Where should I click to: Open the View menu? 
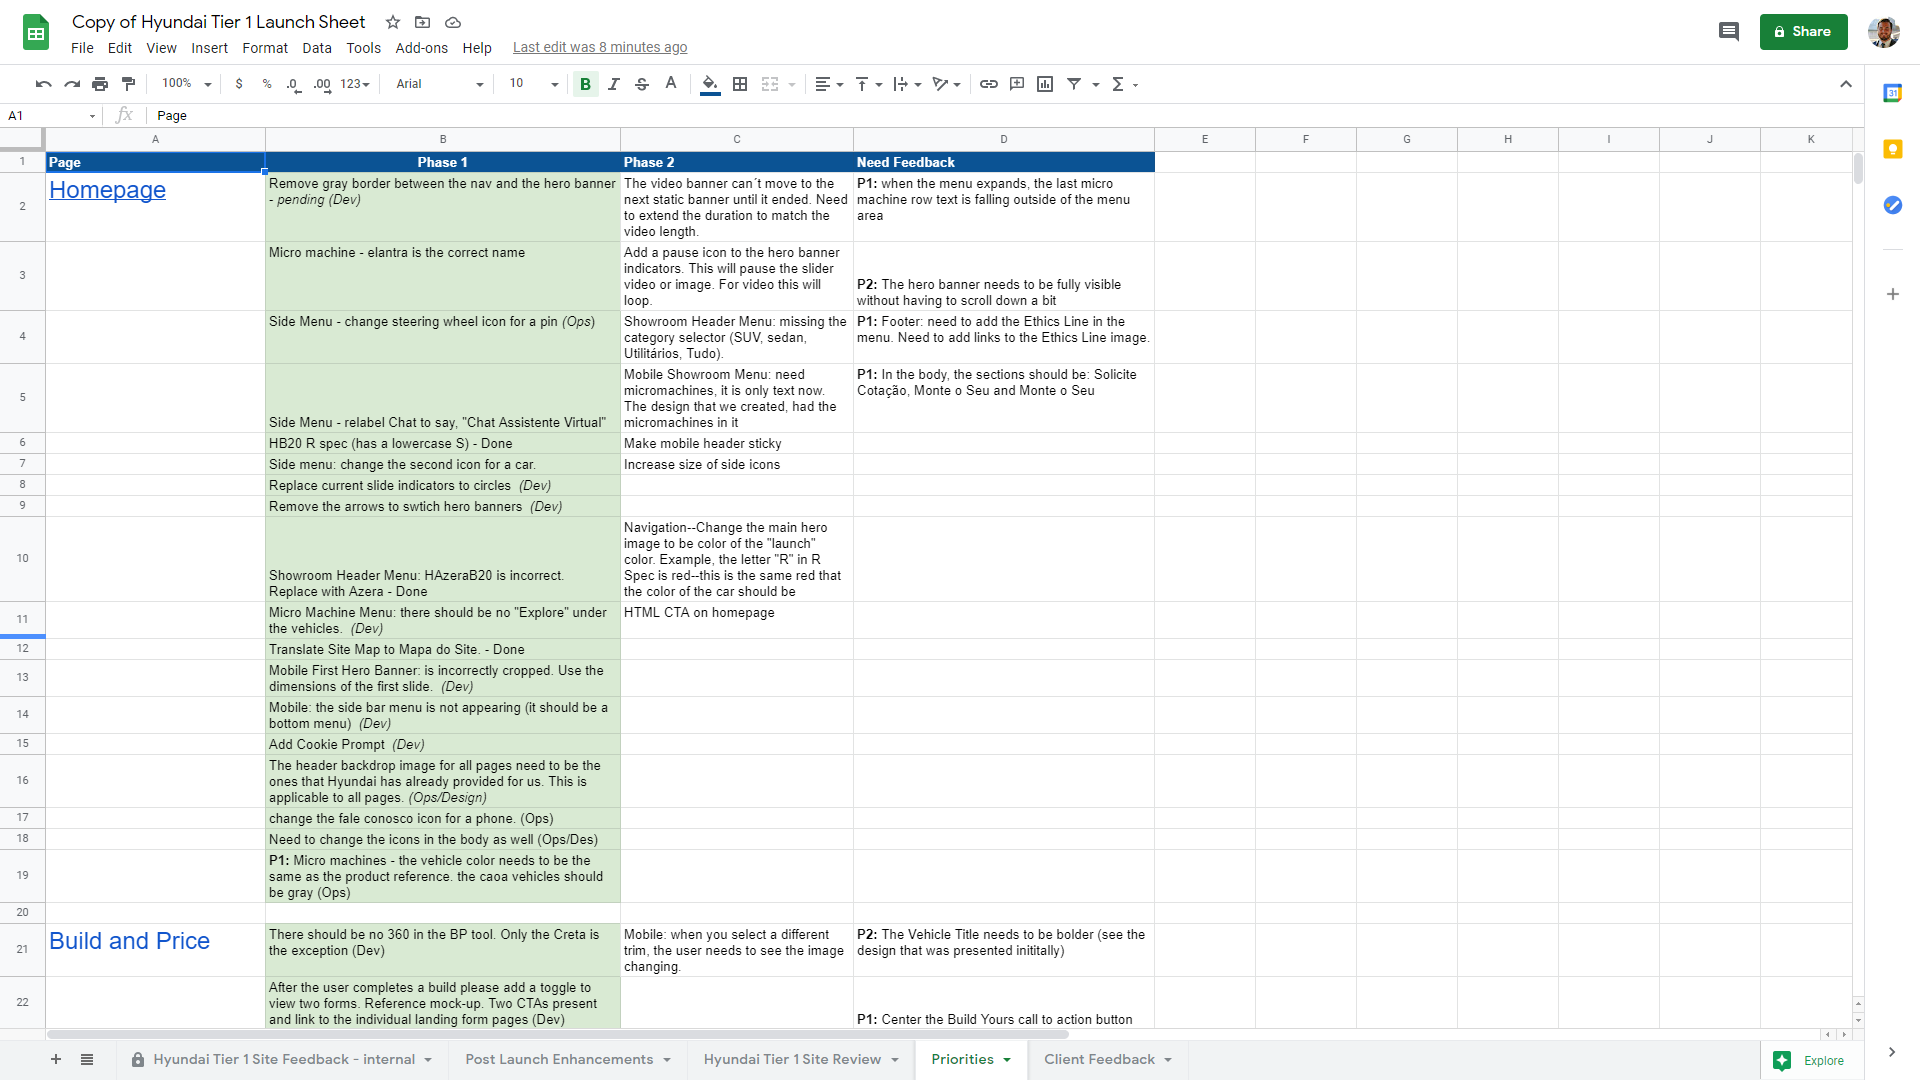click(x=161, y=48)
